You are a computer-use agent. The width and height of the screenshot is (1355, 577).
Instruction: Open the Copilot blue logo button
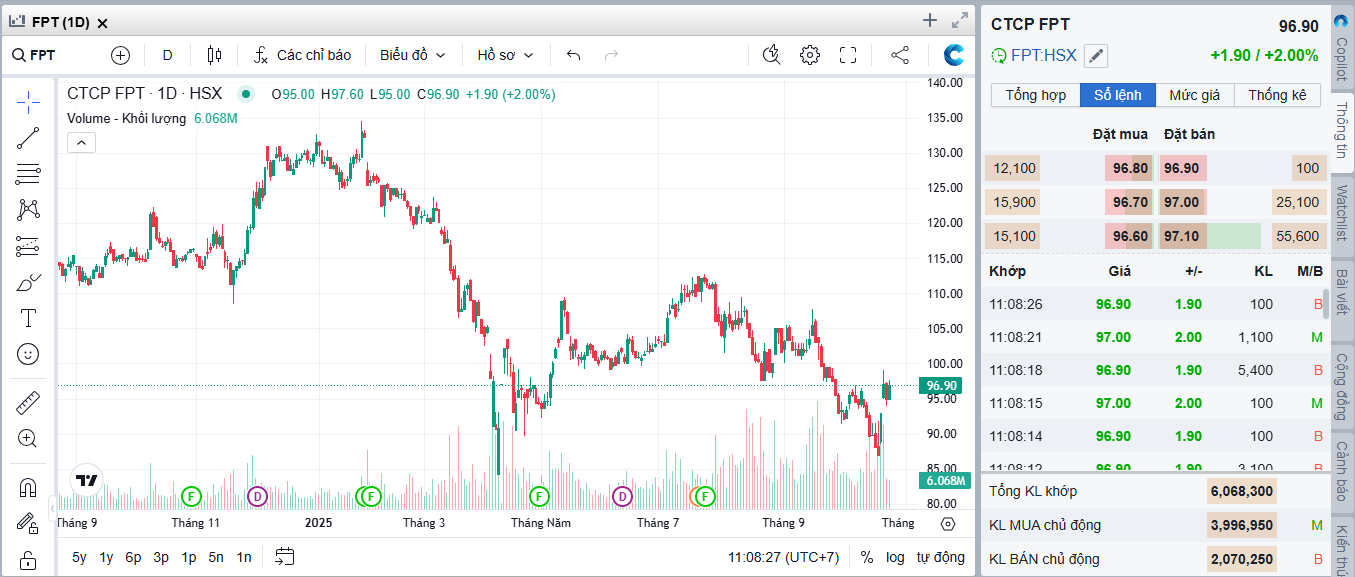point(954,55)
